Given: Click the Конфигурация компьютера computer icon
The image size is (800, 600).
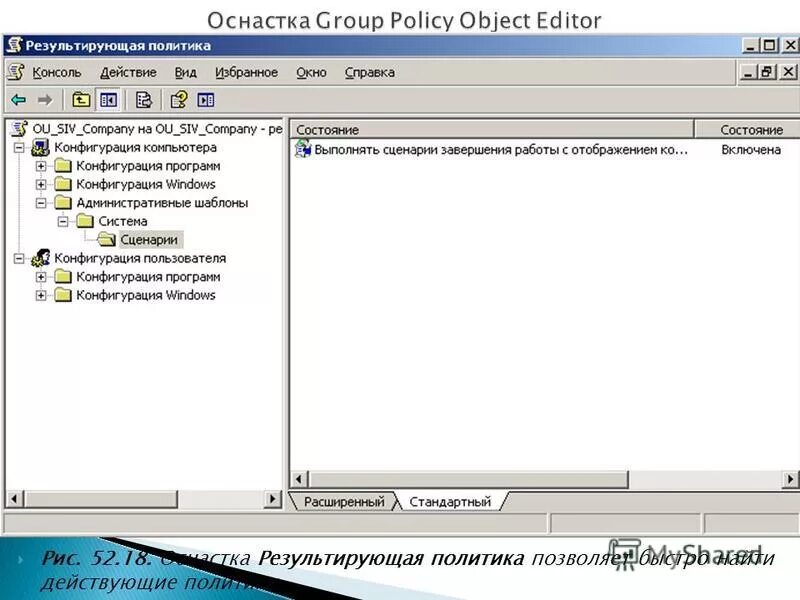Looking at the screenshot, I should 41,147.
